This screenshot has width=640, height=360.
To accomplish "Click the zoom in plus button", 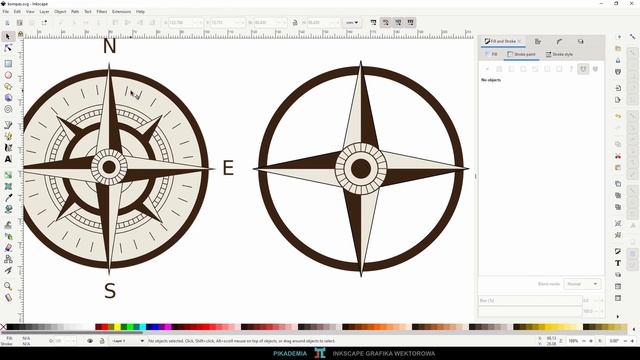I will point(591,341).
